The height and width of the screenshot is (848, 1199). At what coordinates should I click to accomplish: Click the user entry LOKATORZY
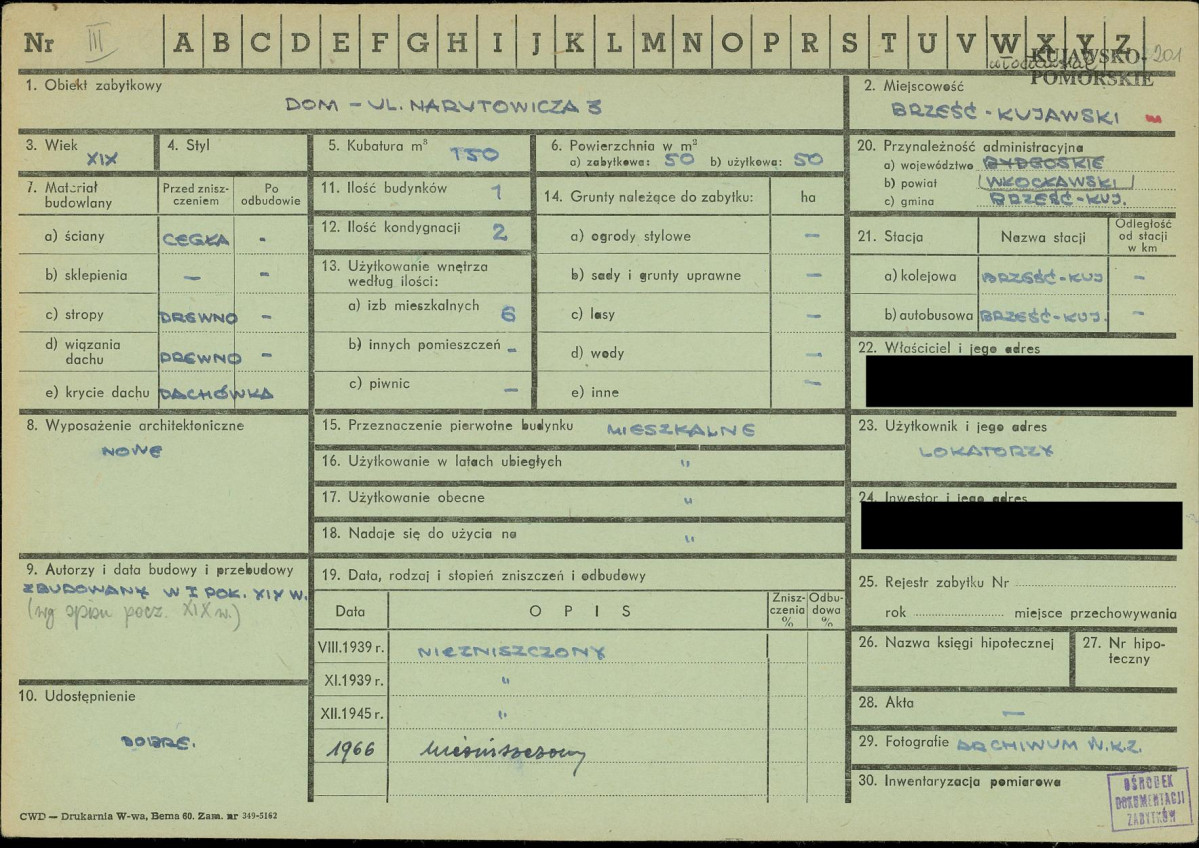(986, 451)
